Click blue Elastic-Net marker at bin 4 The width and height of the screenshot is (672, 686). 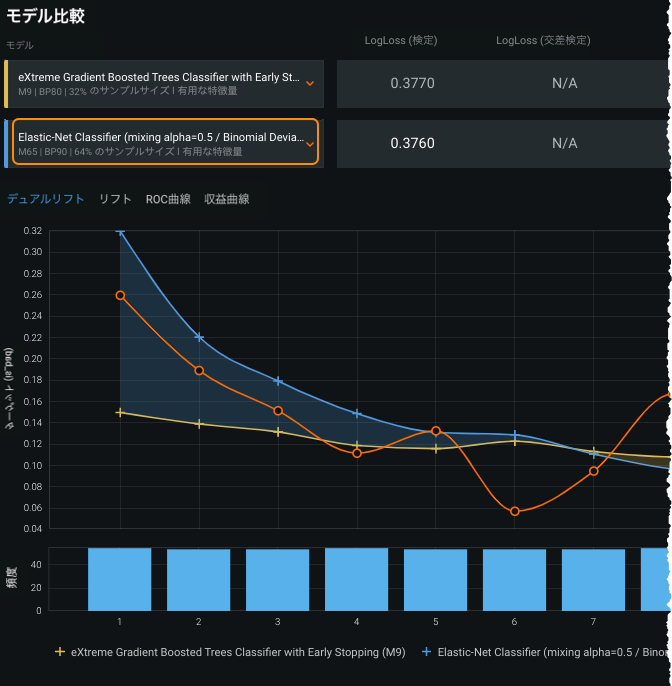[357, 413]
